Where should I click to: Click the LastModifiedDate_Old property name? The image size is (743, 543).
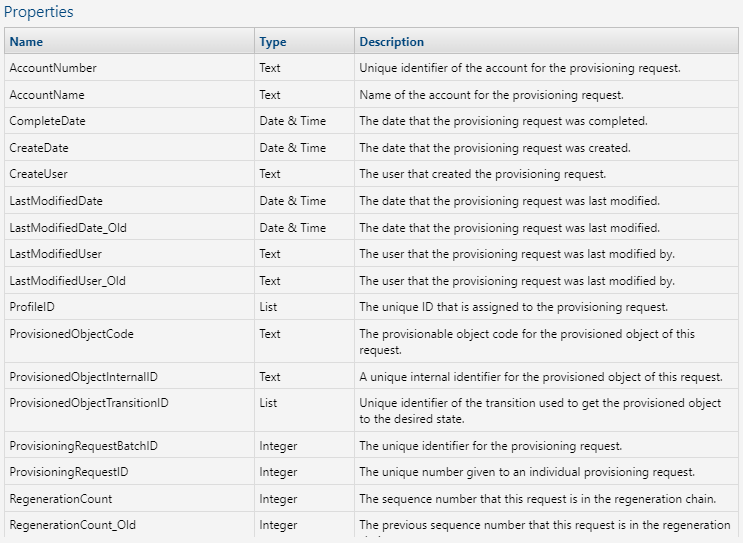coord(68,228)
